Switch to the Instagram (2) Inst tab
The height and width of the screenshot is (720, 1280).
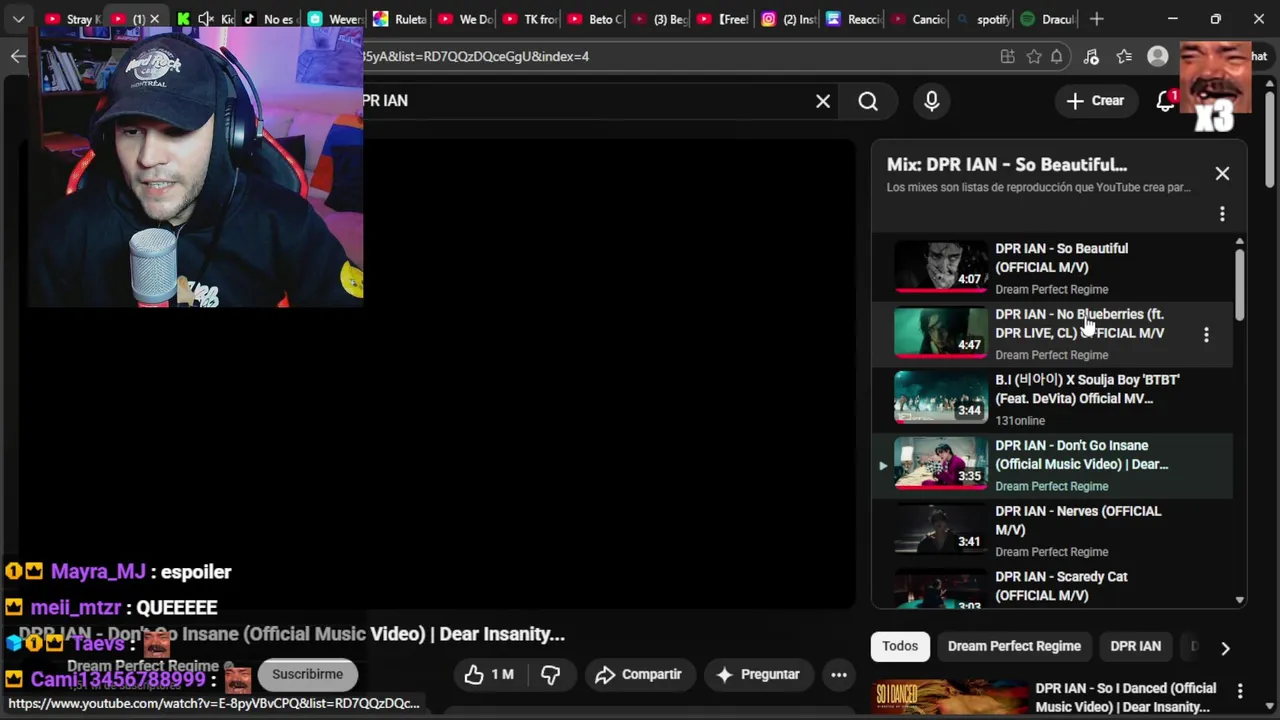790,19
